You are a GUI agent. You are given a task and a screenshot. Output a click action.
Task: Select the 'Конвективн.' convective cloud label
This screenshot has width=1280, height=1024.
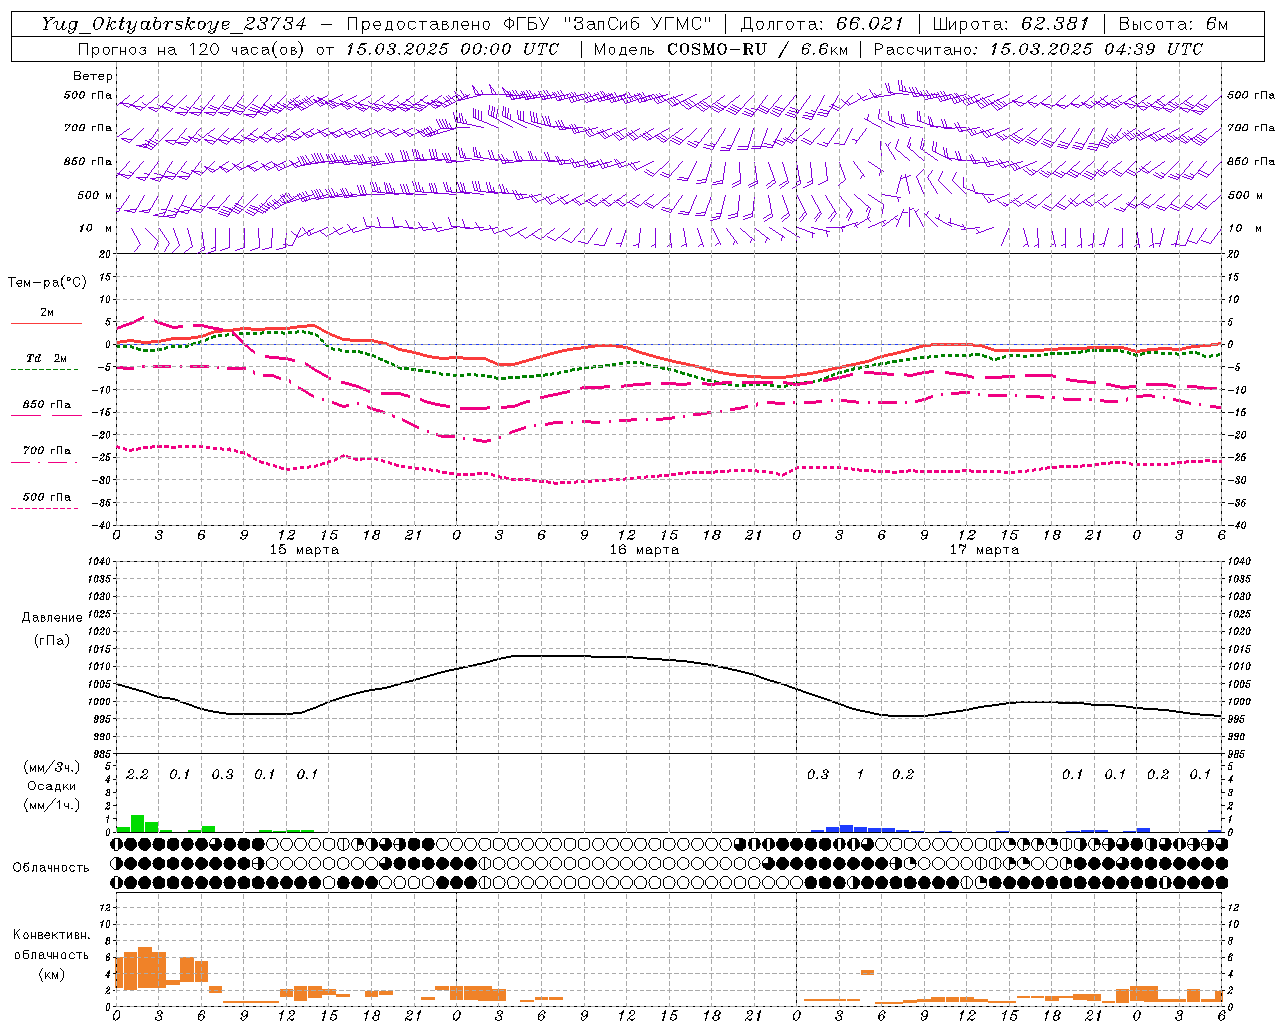tap(51, 935)
